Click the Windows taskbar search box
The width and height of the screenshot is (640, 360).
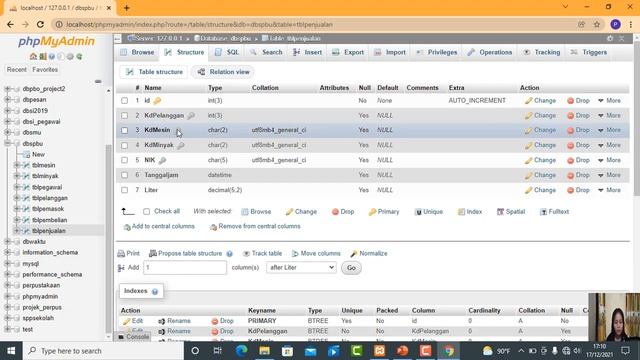(103, 351)
